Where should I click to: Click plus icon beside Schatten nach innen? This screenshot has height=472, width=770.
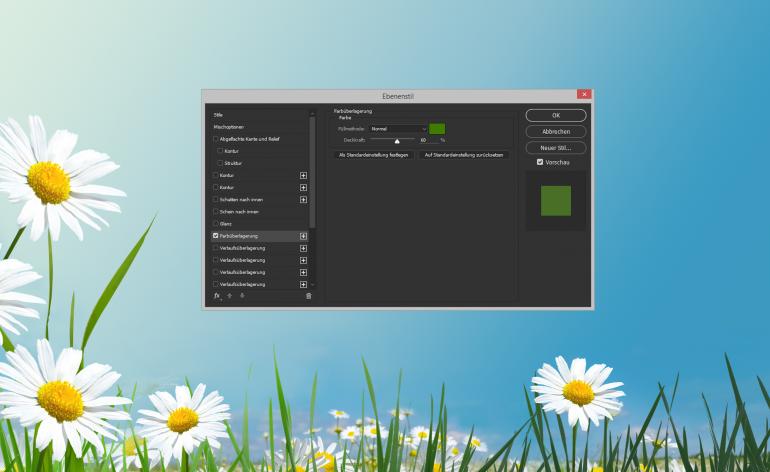point(303,199)
